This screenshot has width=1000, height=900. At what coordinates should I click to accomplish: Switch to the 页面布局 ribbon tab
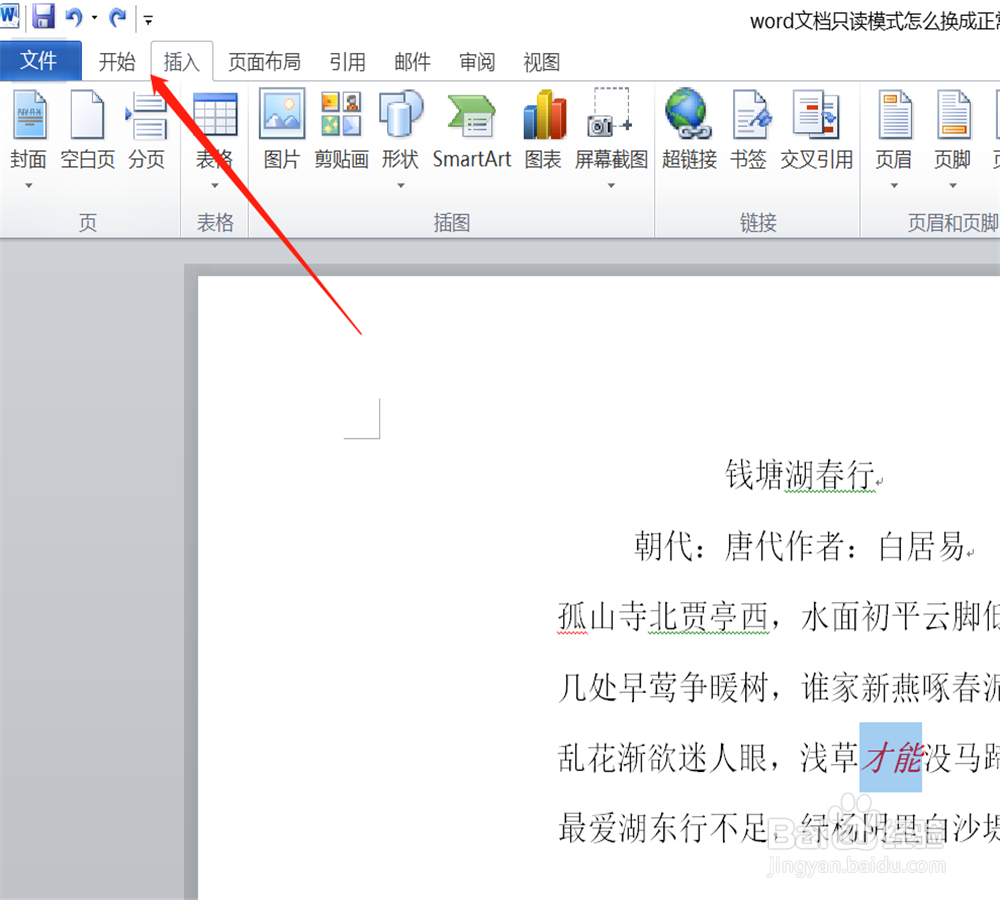[x=264, y=62]
